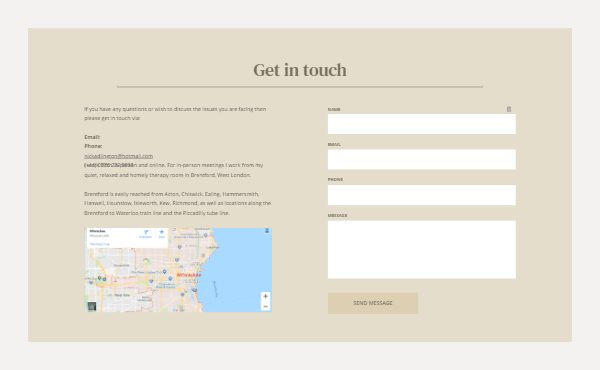Click the green map pin at the map's left edge
Image resolution: width=600 pixels, height=370 pixels.
99,278
